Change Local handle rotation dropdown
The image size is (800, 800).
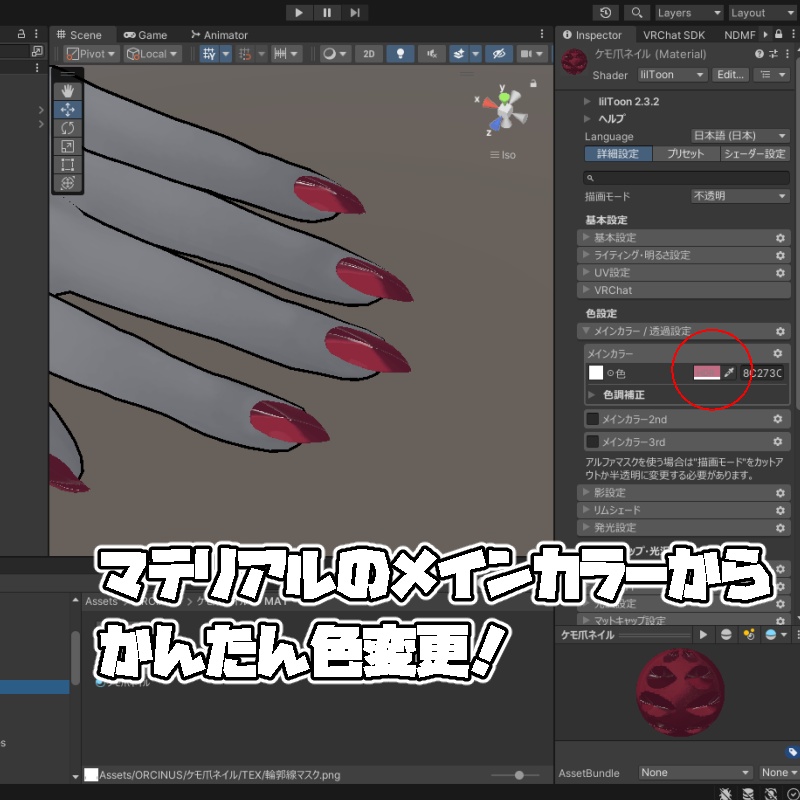coord(152,54)
